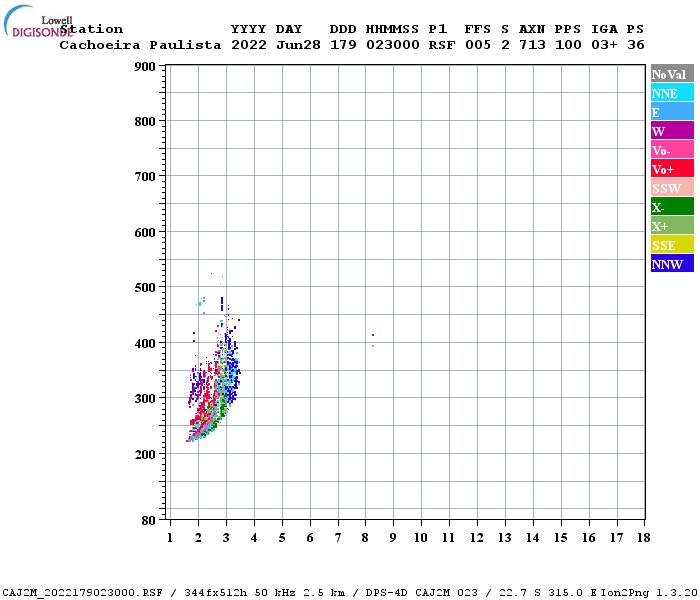Click frequency axis label 1
This screenshot has width=700, height=600.
170,538
